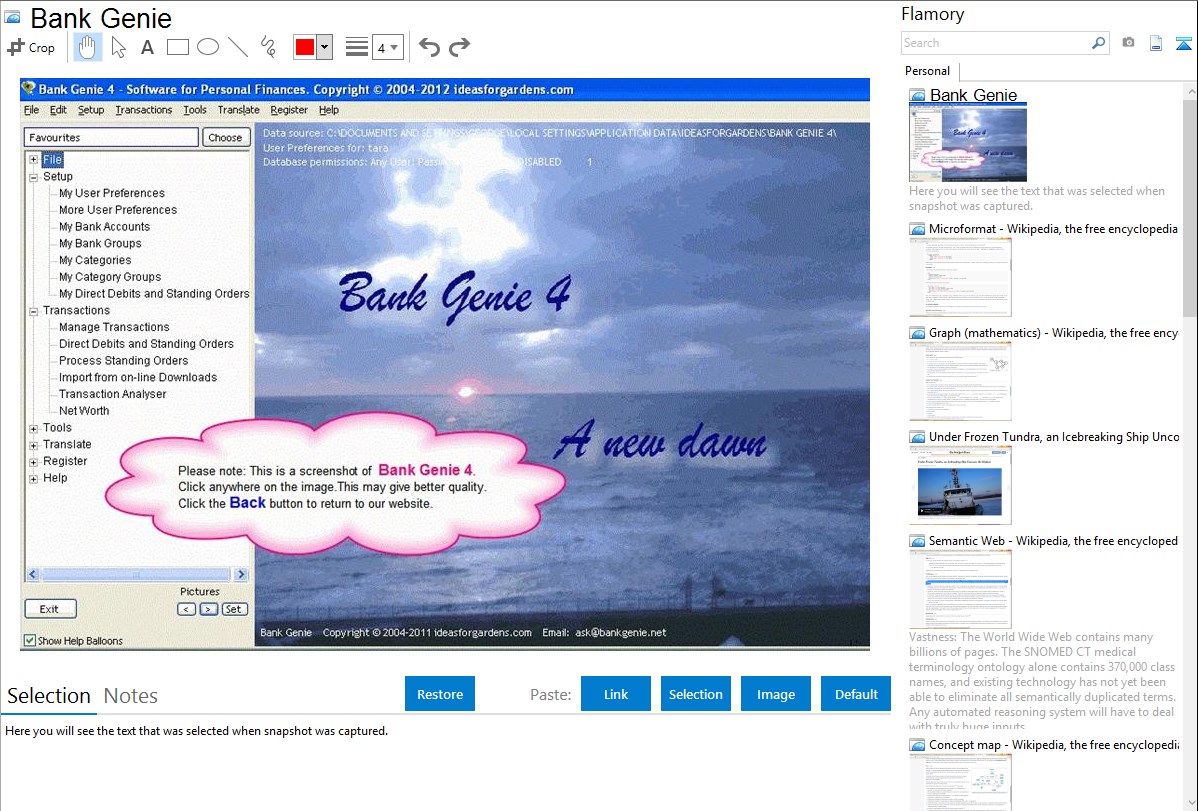Open the Setup menu in Bank Genie

(x=91, y=110)
